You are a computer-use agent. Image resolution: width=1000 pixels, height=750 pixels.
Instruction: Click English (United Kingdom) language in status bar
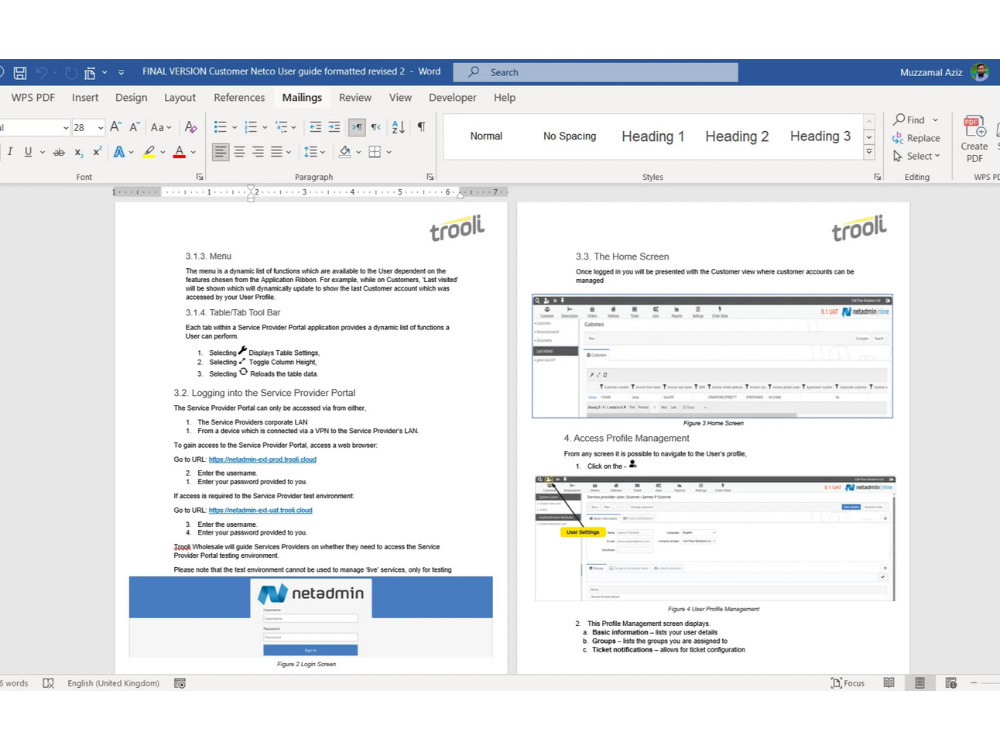pyautogui.click(x=114, y=683)
